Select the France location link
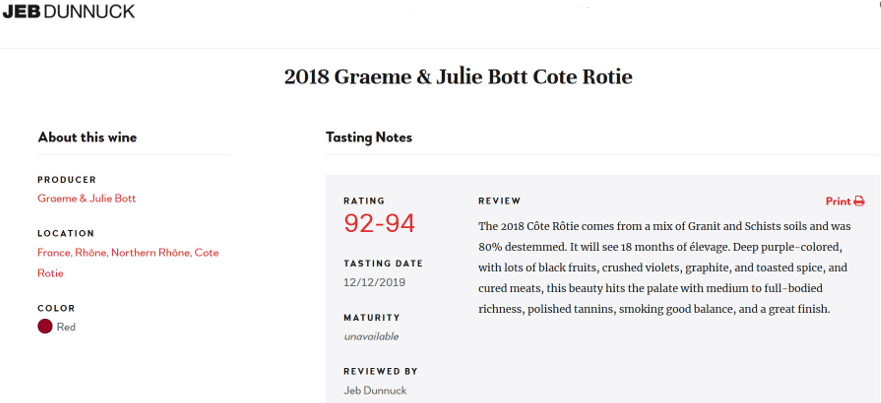 [54, 253]
